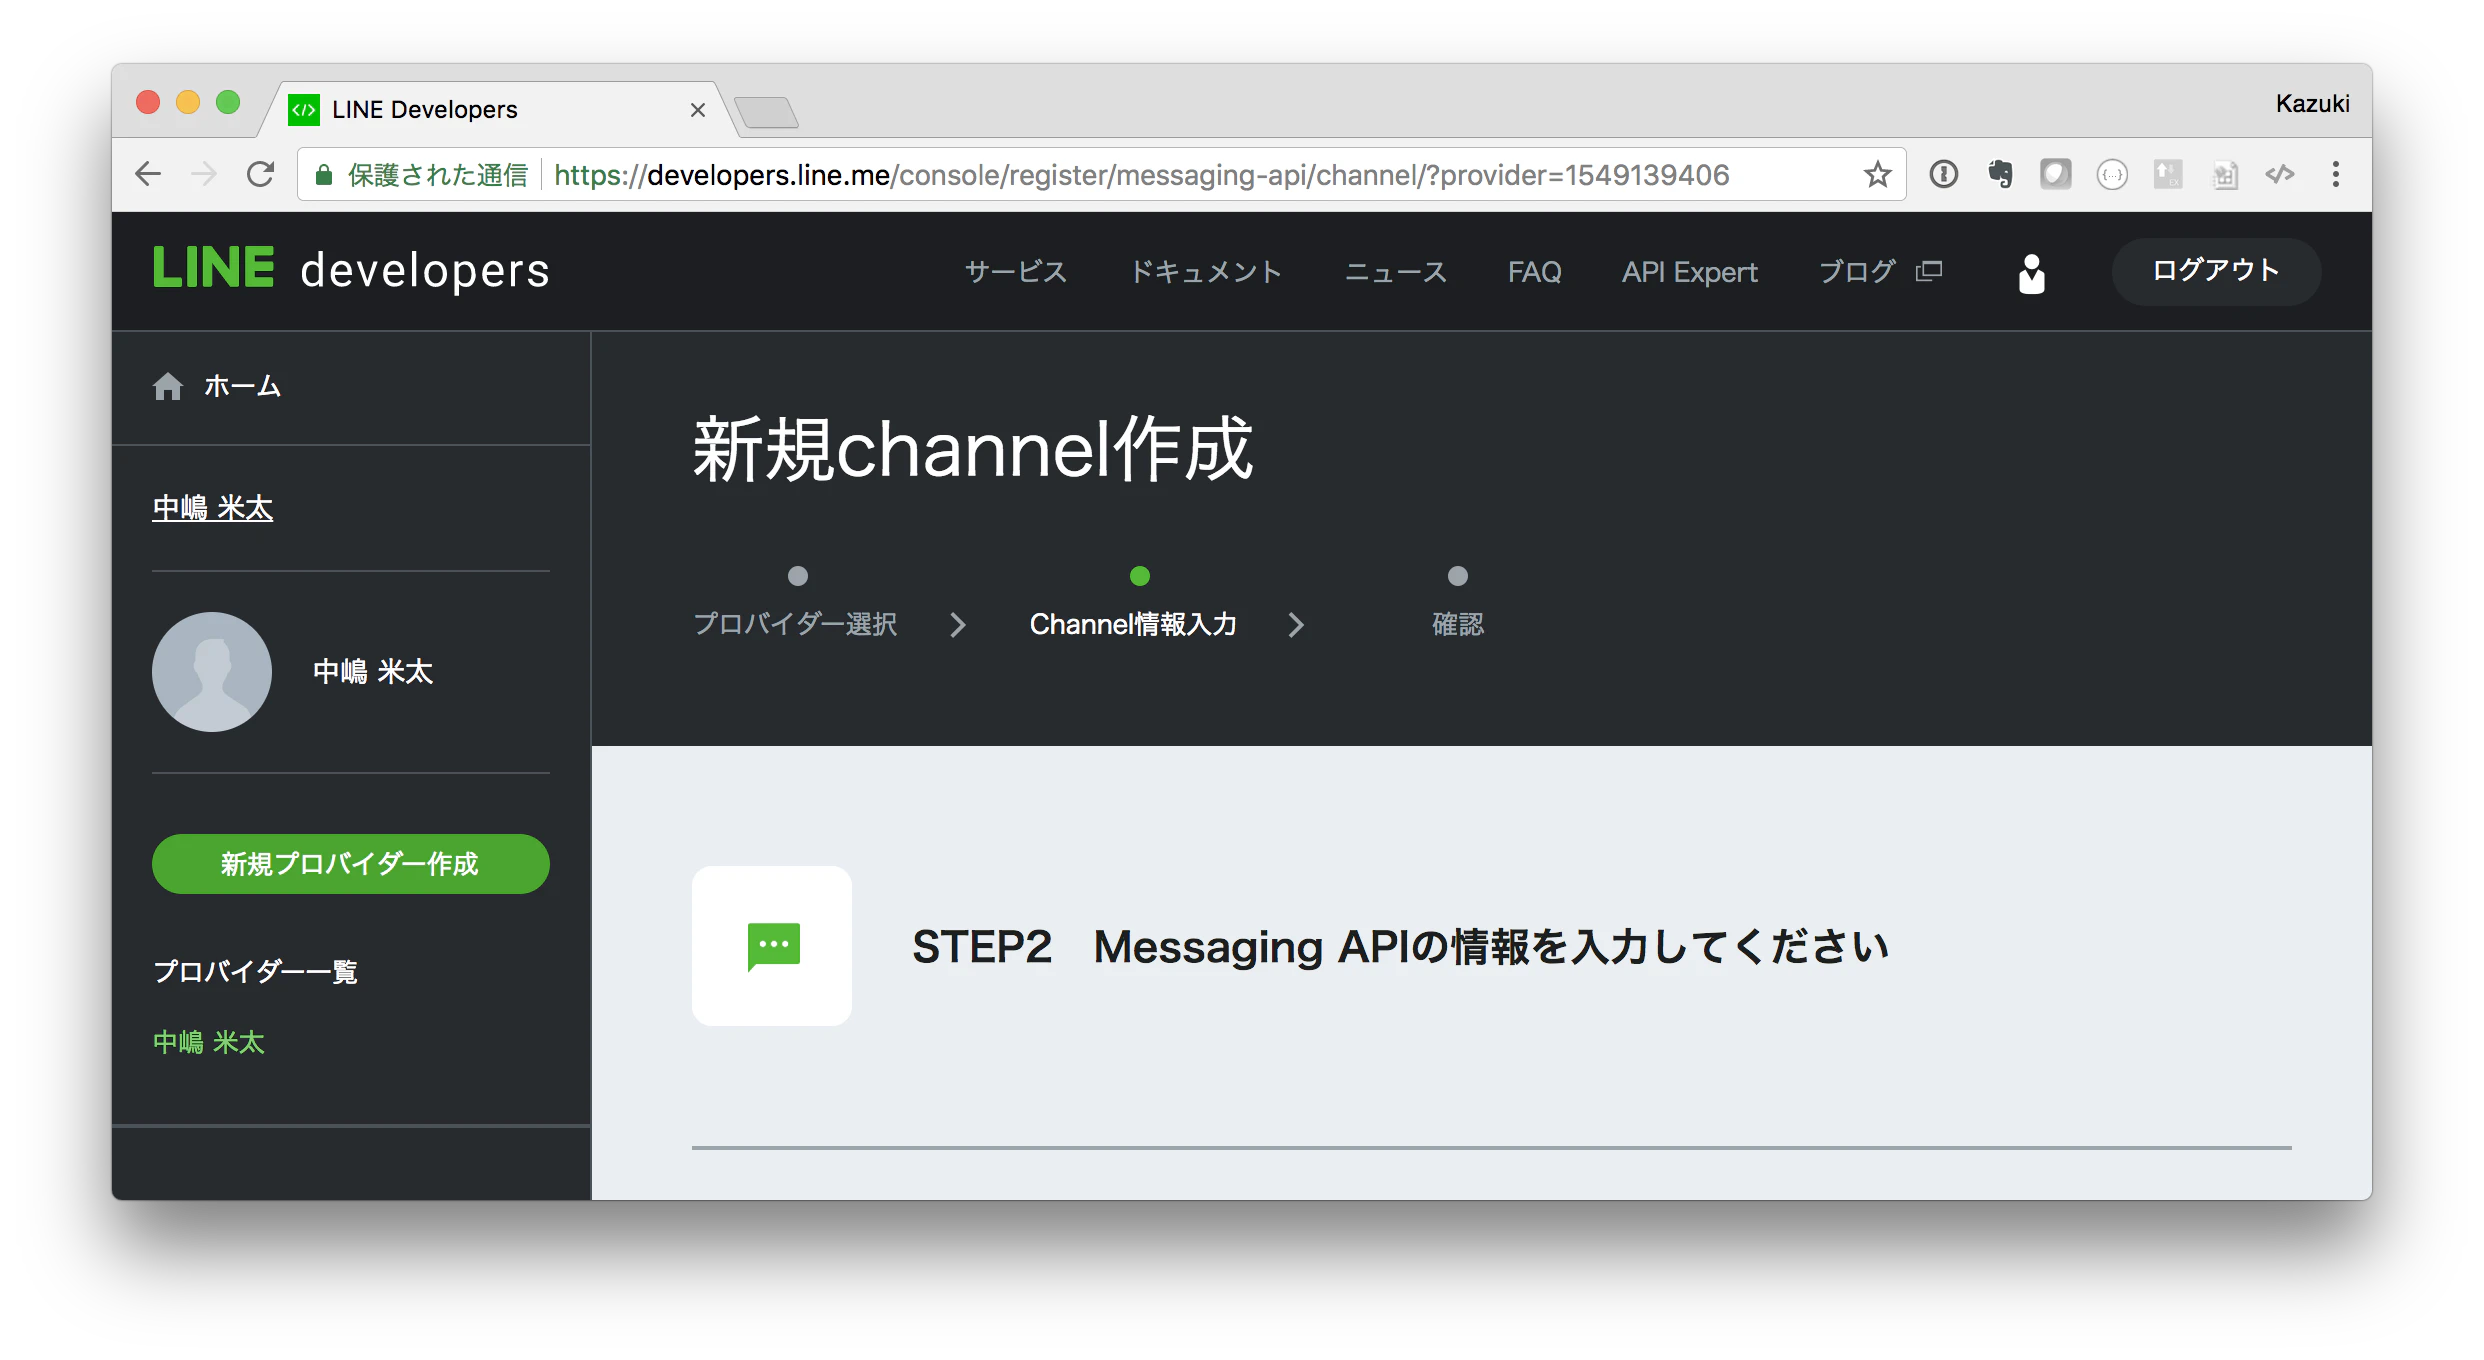Click the 新規プロバイダー作成 button
This screenshot has height=1360, width=2484.
(x=351, y=864)
